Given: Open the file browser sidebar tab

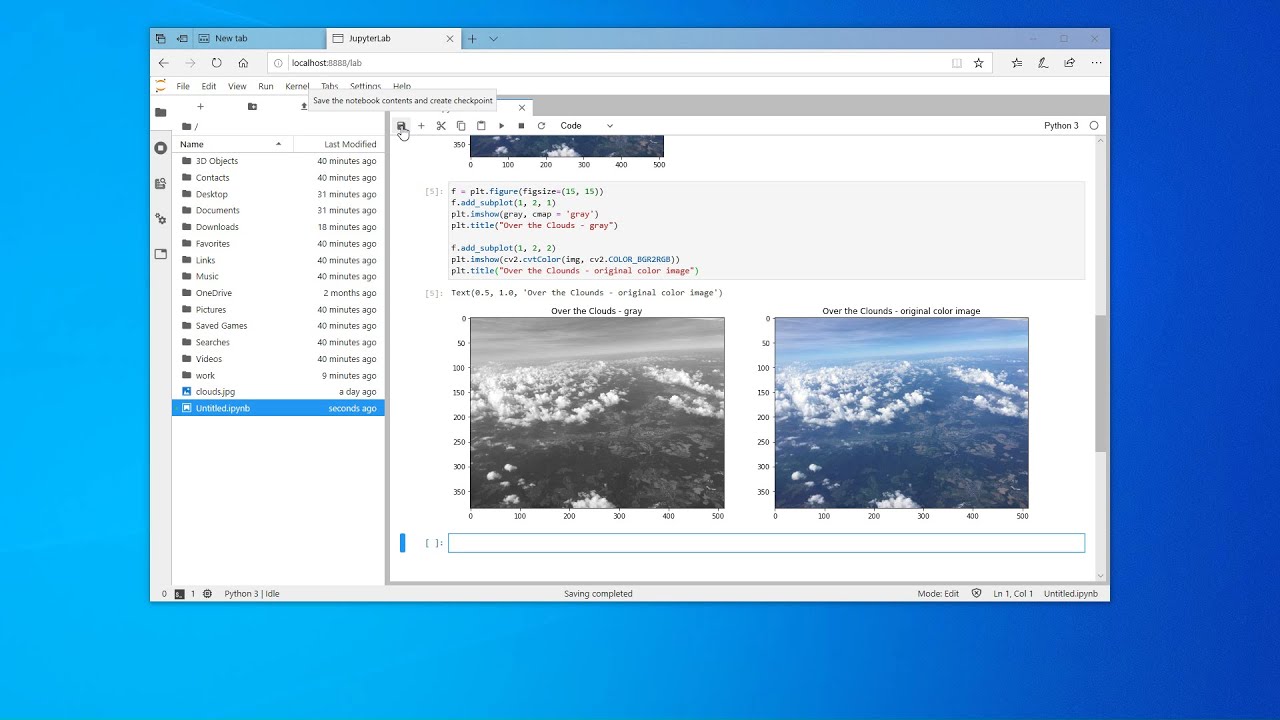Looking at the screenshot, I should click(161, 113).
